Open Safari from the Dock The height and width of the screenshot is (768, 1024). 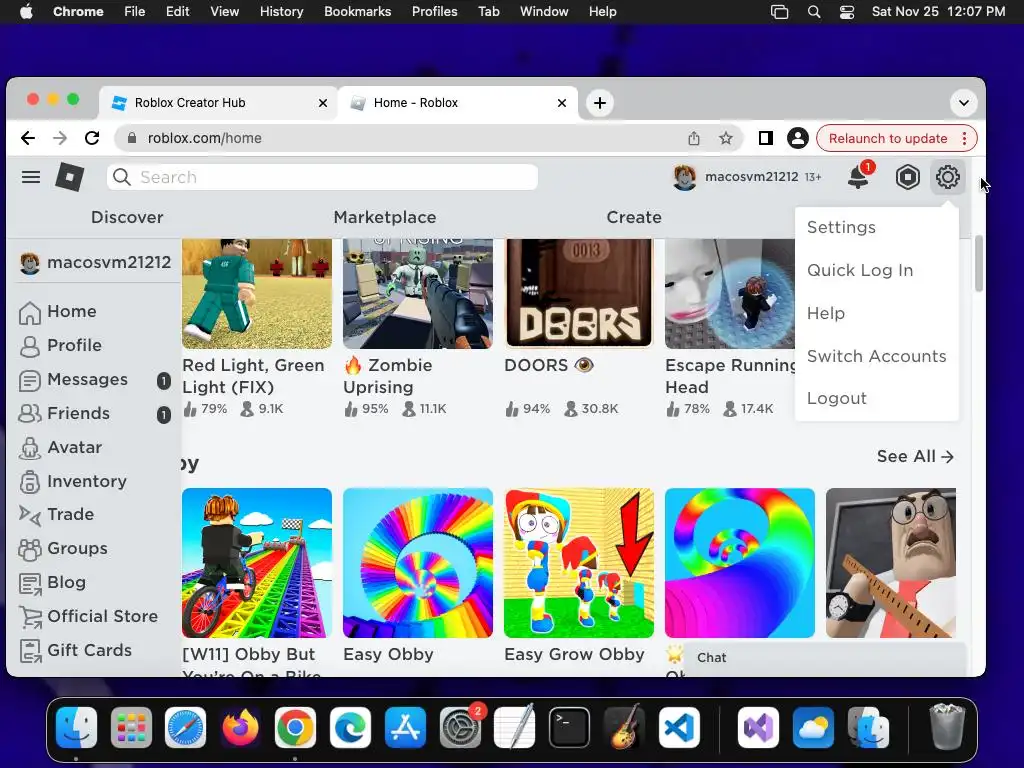pyautogui.click(x=186, y=727)
